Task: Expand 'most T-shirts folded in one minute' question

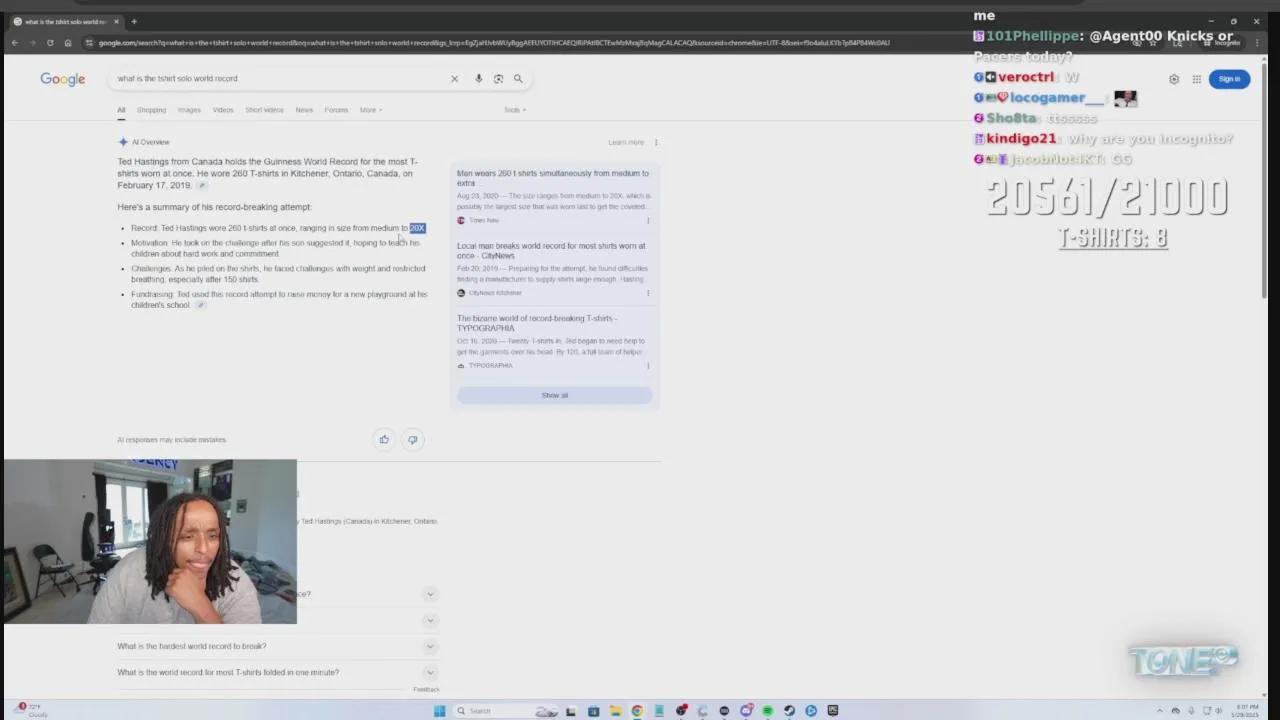Action: tap(430, 672)
